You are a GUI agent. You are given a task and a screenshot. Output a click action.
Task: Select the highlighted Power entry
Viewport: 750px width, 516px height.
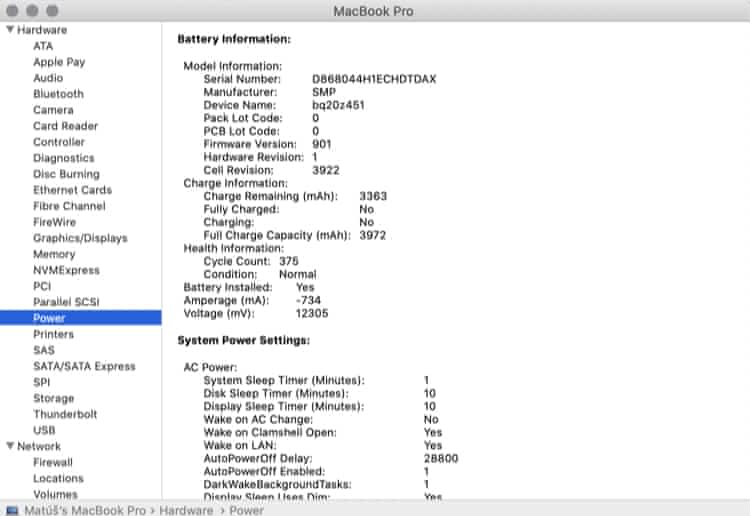coord(80,318)
